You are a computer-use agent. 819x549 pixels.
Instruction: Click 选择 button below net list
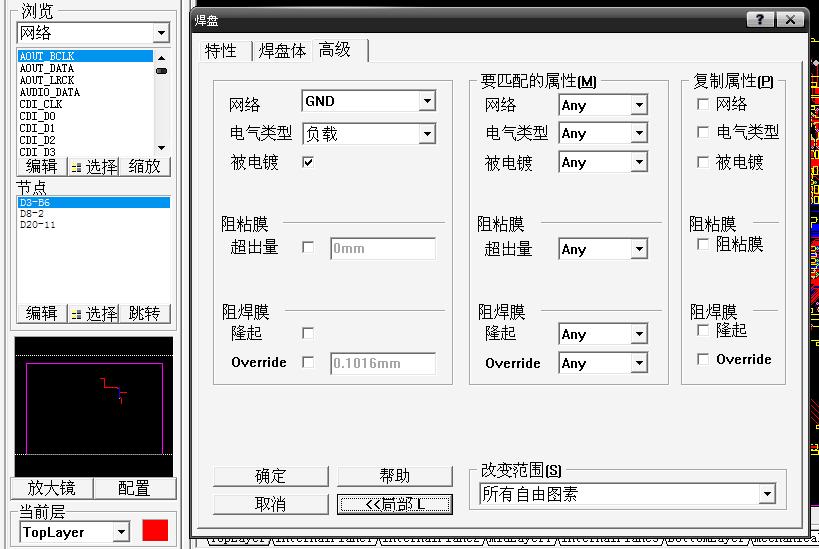coord(93,167)
